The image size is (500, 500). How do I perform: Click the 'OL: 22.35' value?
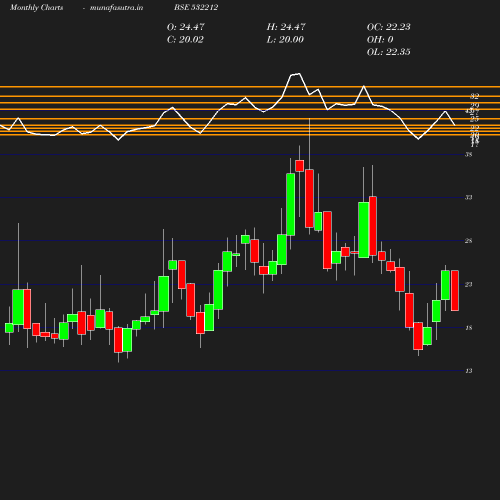pyautogui.click(x=389, y=52)
